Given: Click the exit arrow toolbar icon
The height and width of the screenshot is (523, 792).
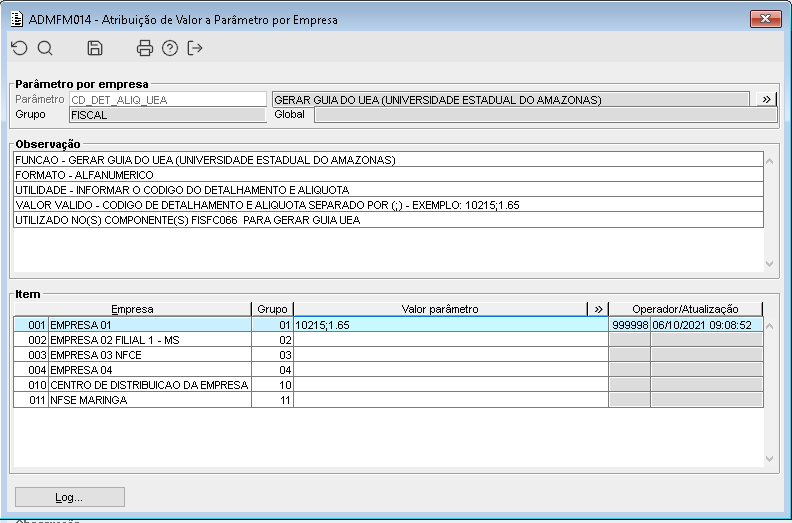Looking at the screenshot, I should [195, 48].
